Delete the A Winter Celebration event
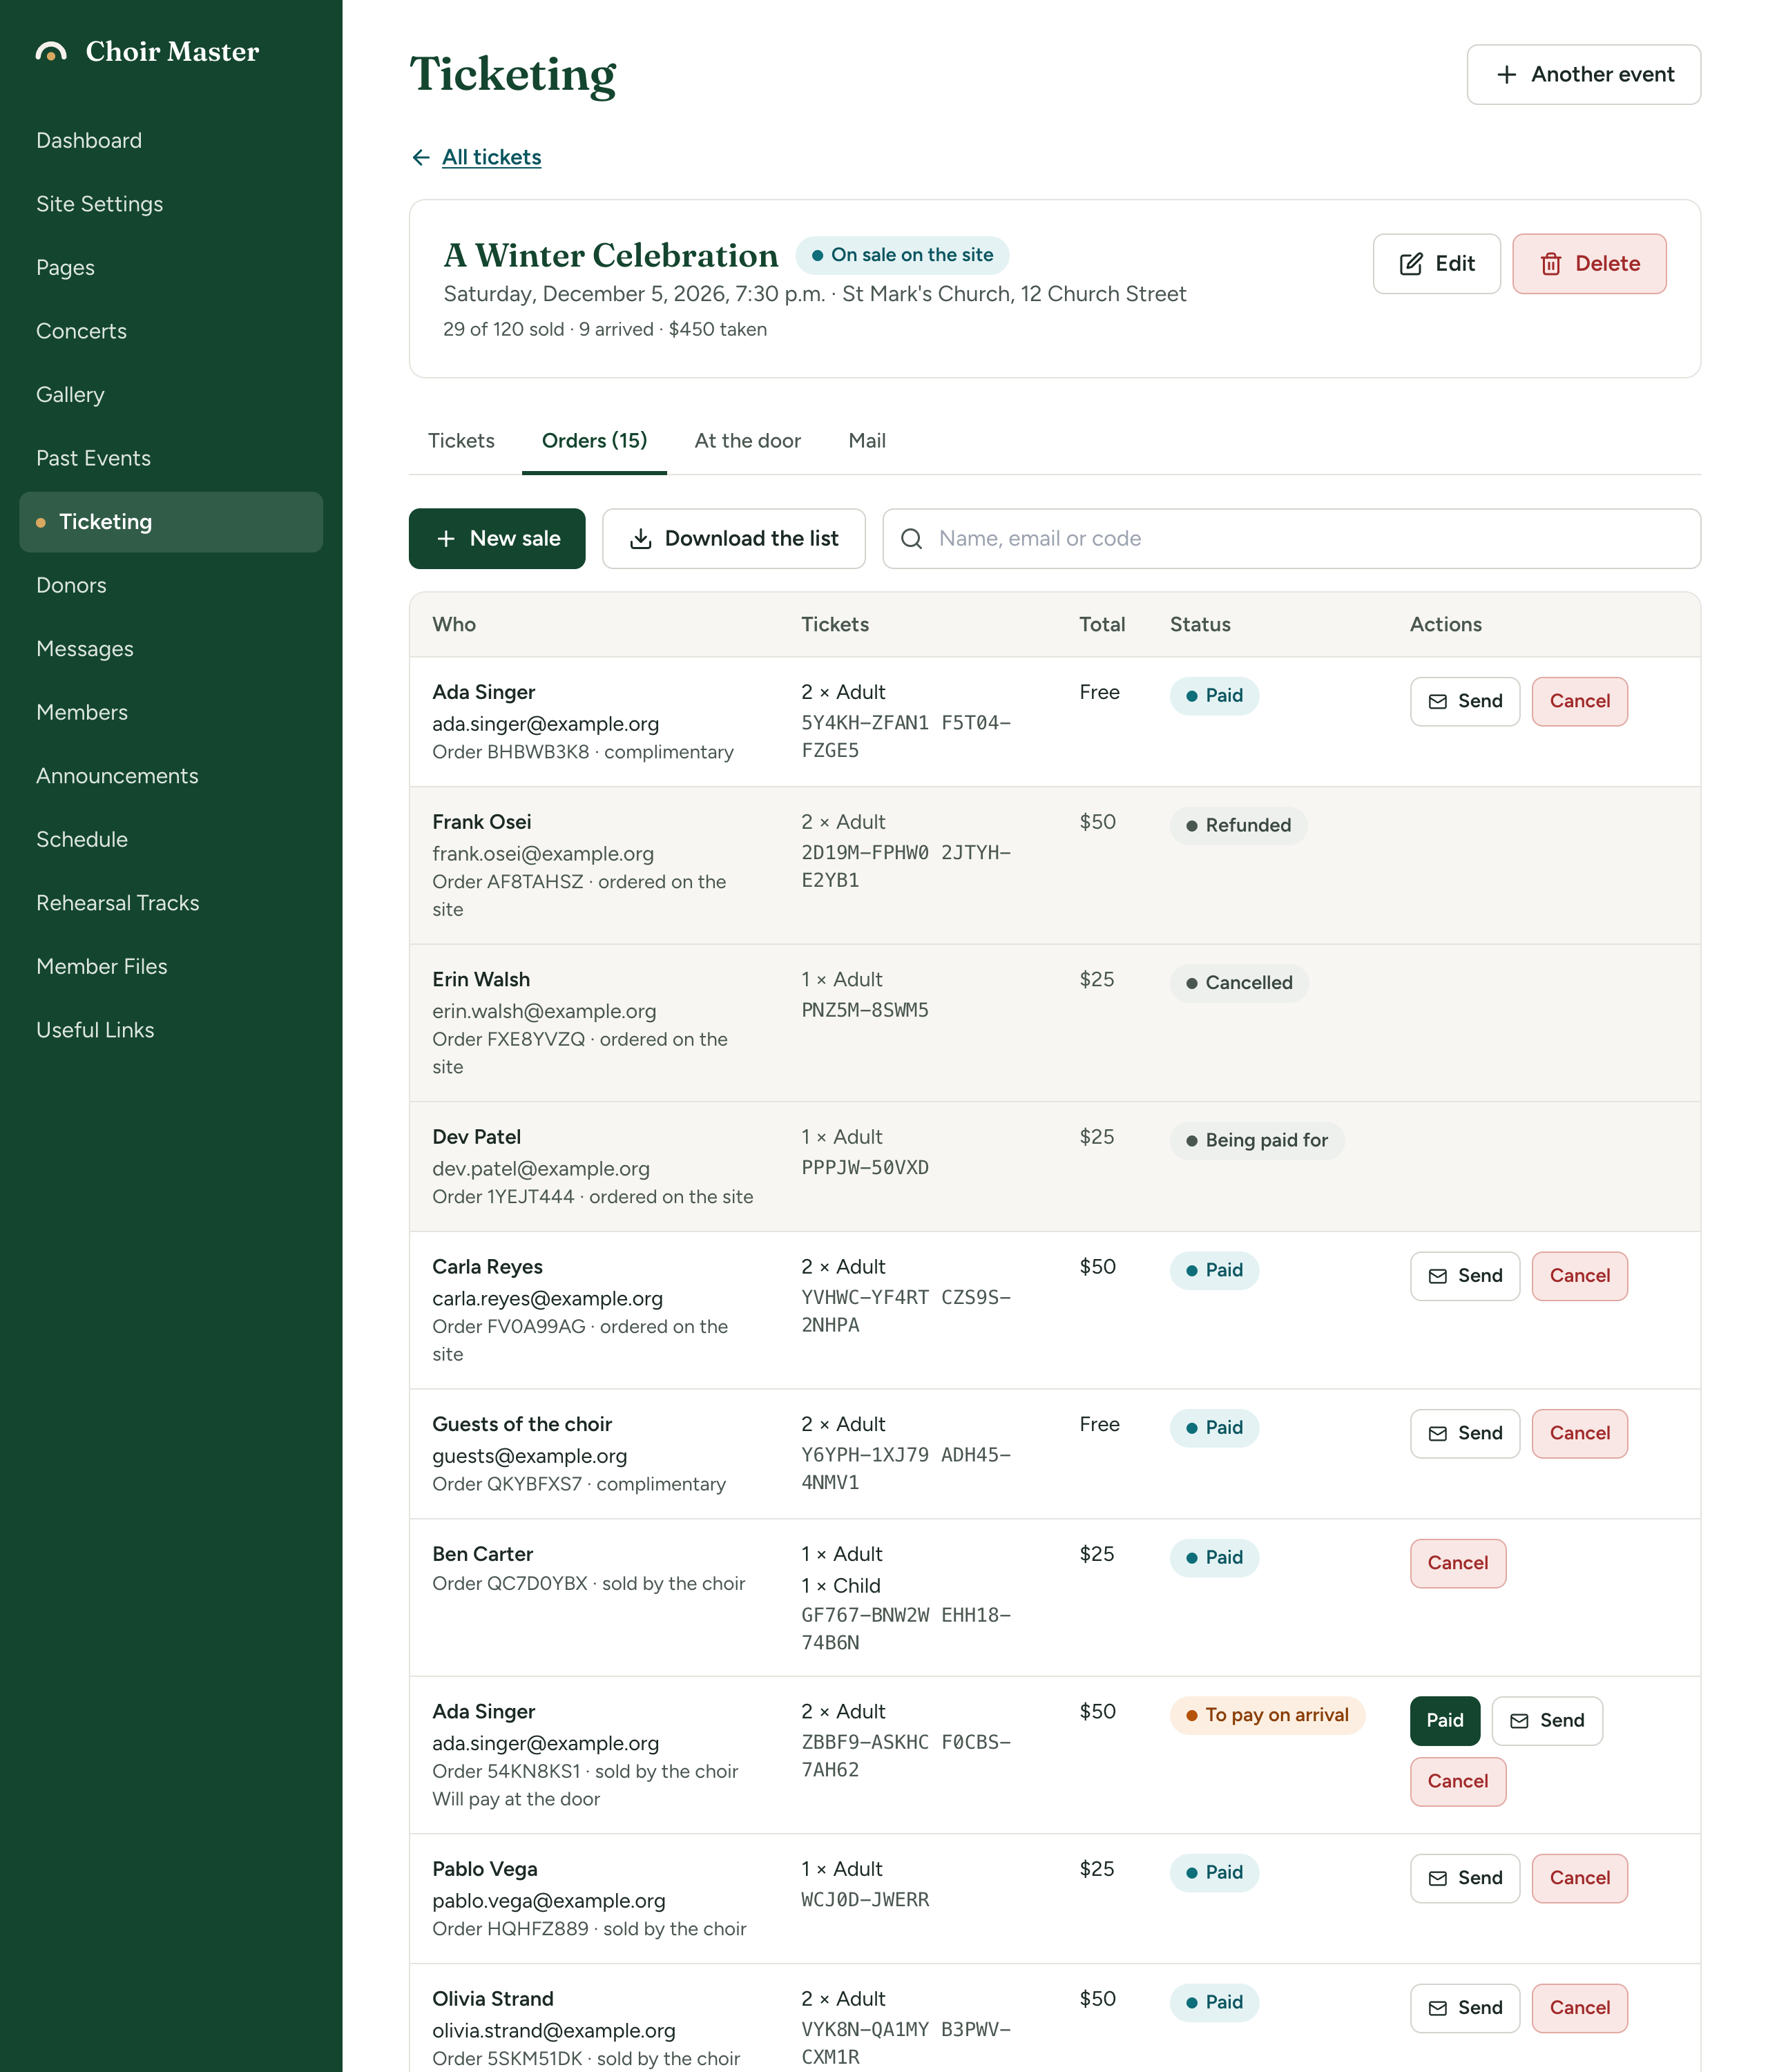Image resolution: width=1768 pixels, height=2072 pixels. (1589, 264)
